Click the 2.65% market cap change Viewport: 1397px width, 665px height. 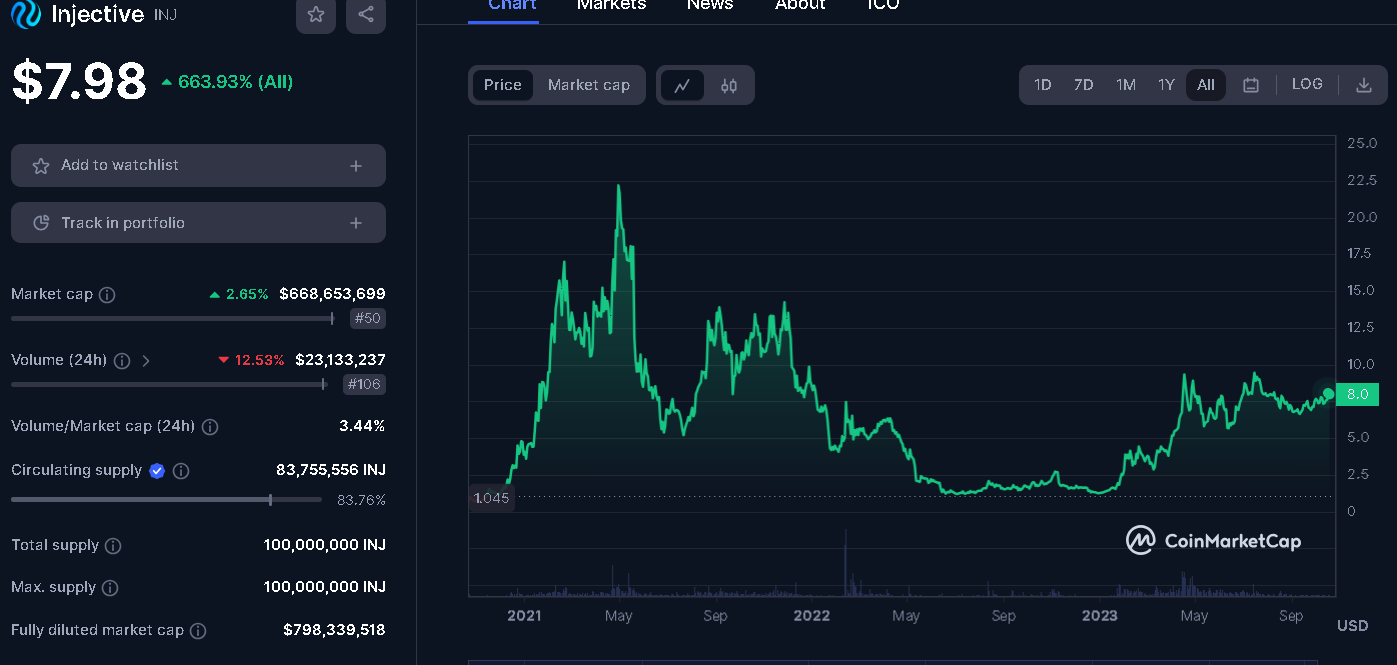(239, 294)
